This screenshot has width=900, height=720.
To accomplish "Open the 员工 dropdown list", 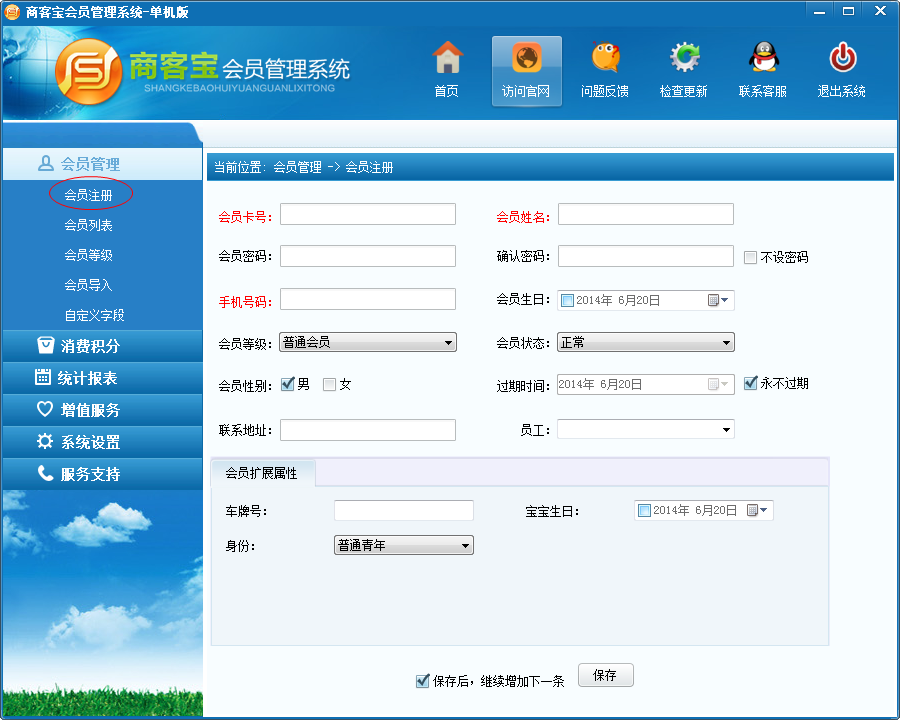I will coord(646,429).
